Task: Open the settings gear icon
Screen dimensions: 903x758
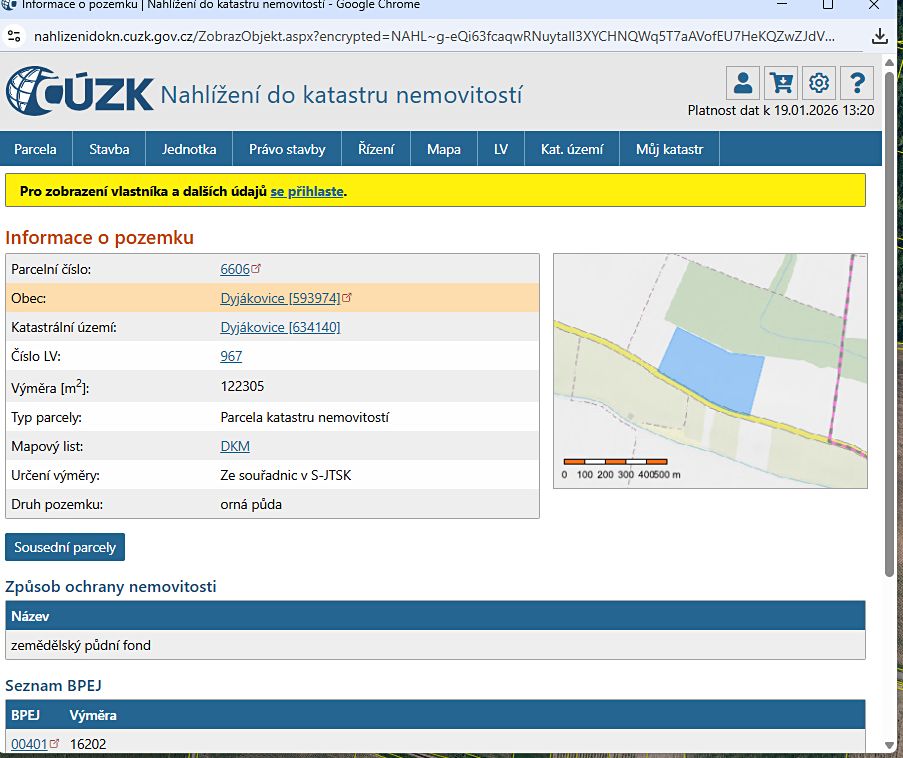Action: coord(819,83)
